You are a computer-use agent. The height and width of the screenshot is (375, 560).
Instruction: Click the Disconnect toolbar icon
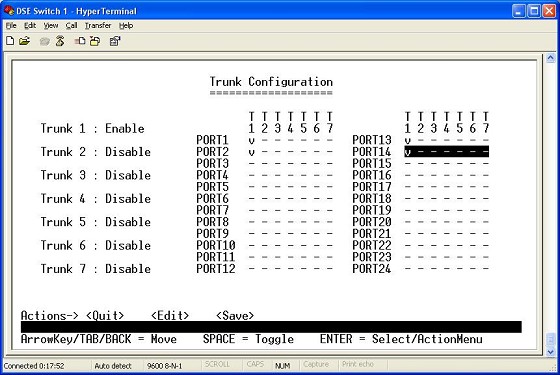(x=60, y=41)
